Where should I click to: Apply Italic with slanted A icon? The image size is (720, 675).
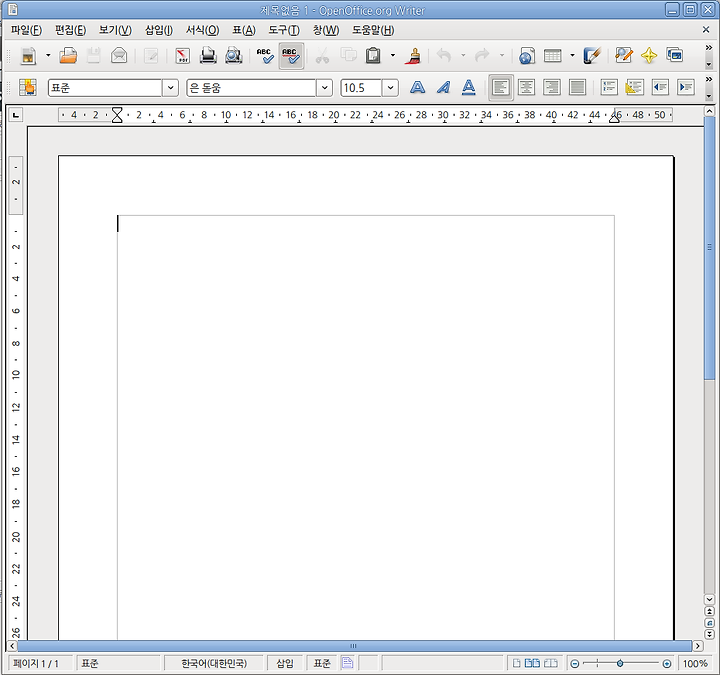tap(443, 87)
